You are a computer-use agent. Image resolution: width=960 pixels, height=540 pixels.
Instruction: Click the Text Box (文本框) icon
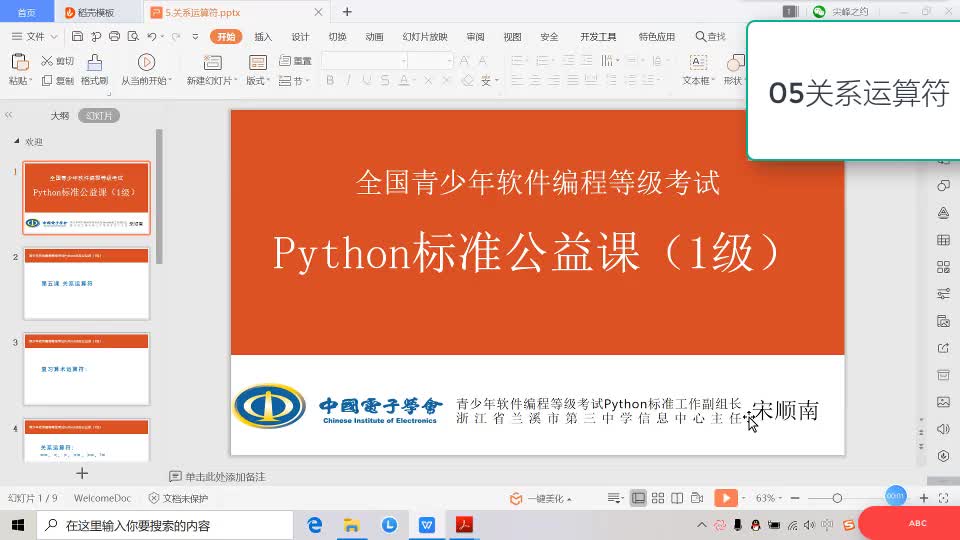[698, 62]
